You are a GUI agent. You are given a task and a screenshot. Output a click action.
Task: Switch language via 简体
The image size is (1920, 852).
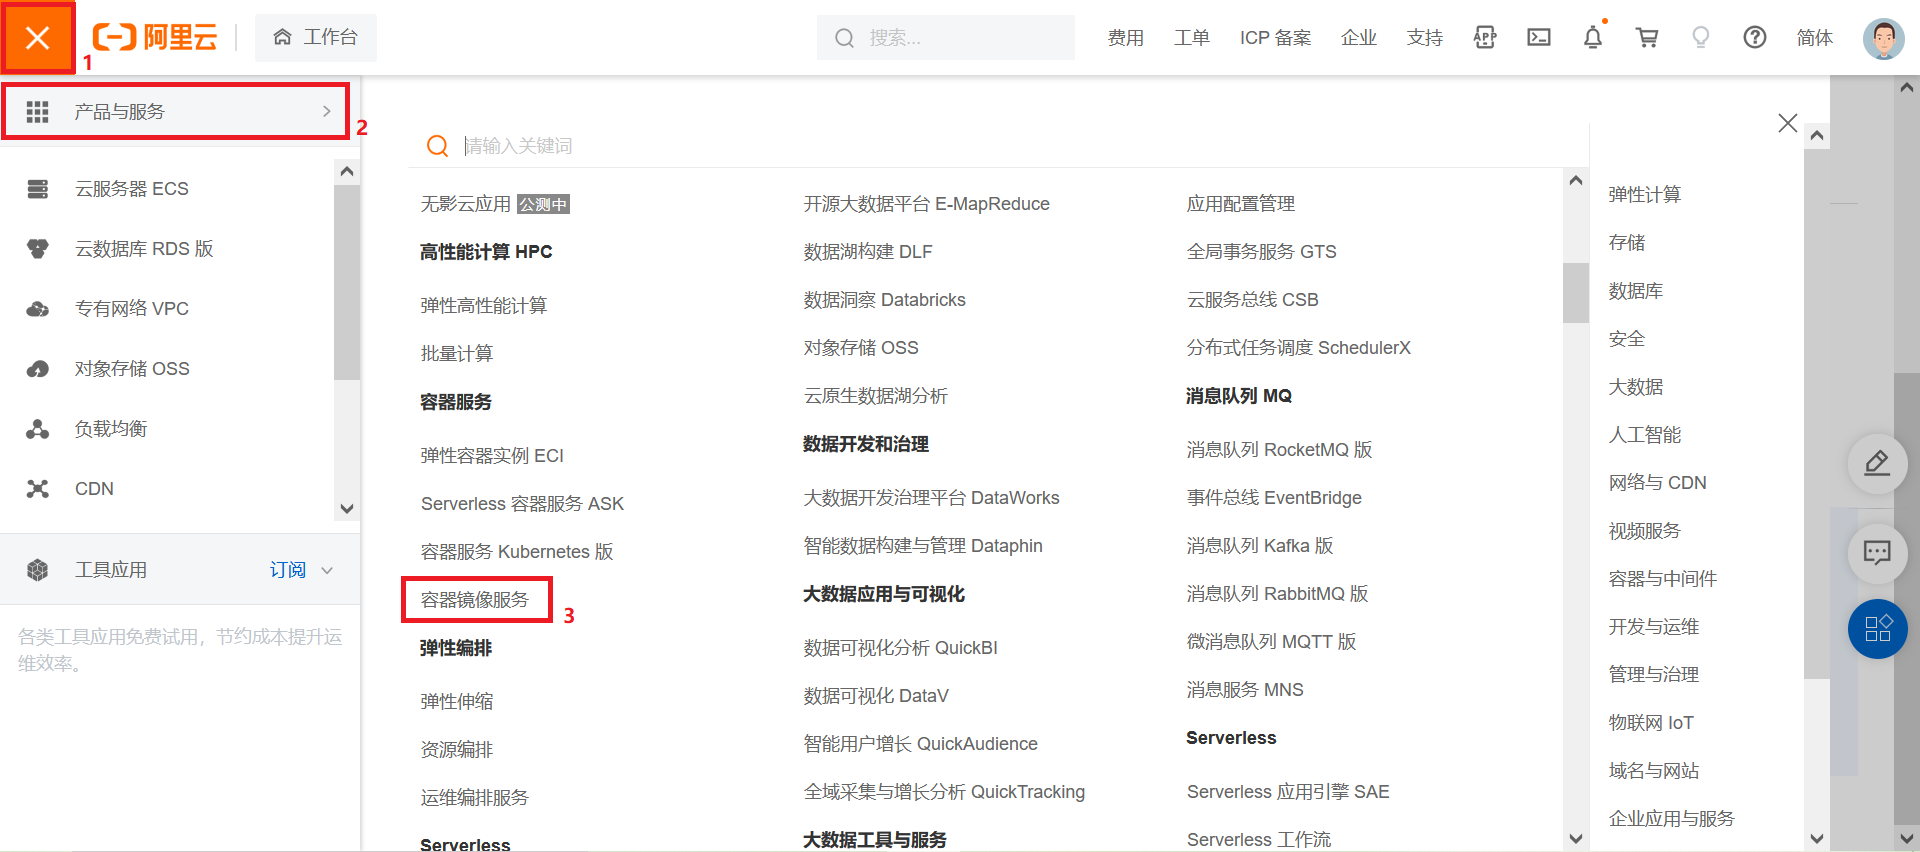coord(1814,37)
